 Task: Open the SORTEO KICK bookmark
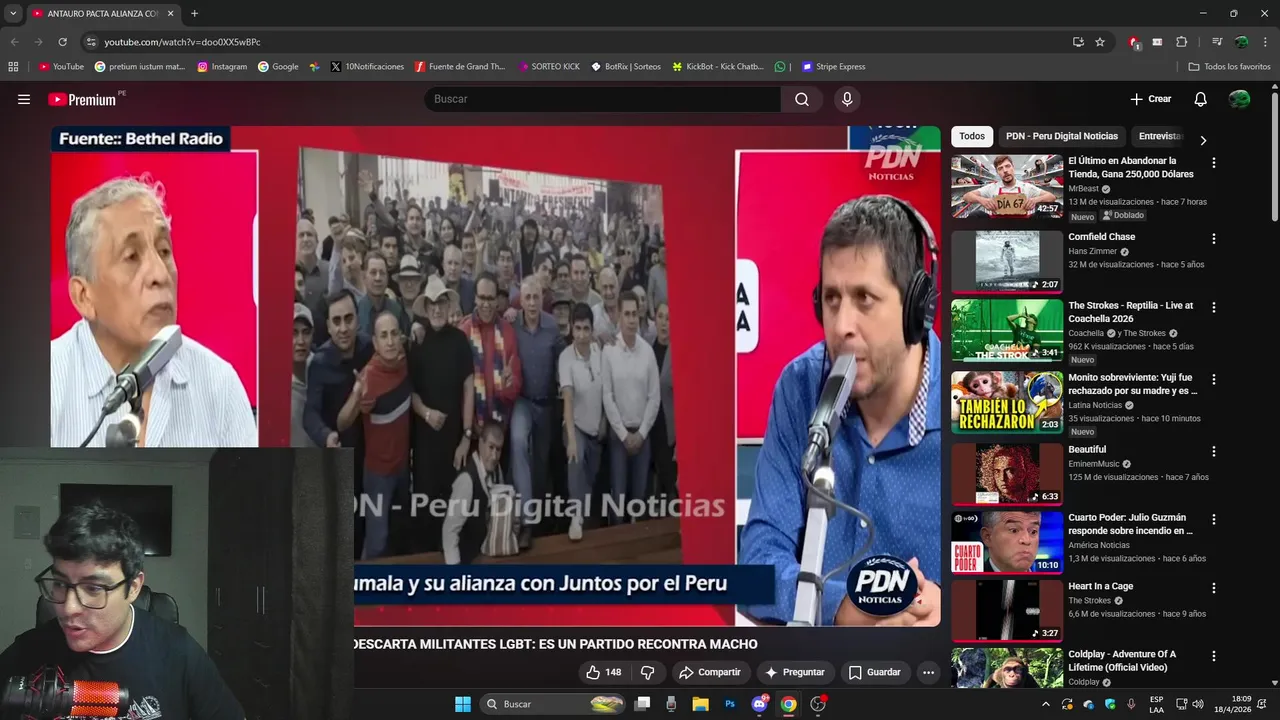coord(549,67)
